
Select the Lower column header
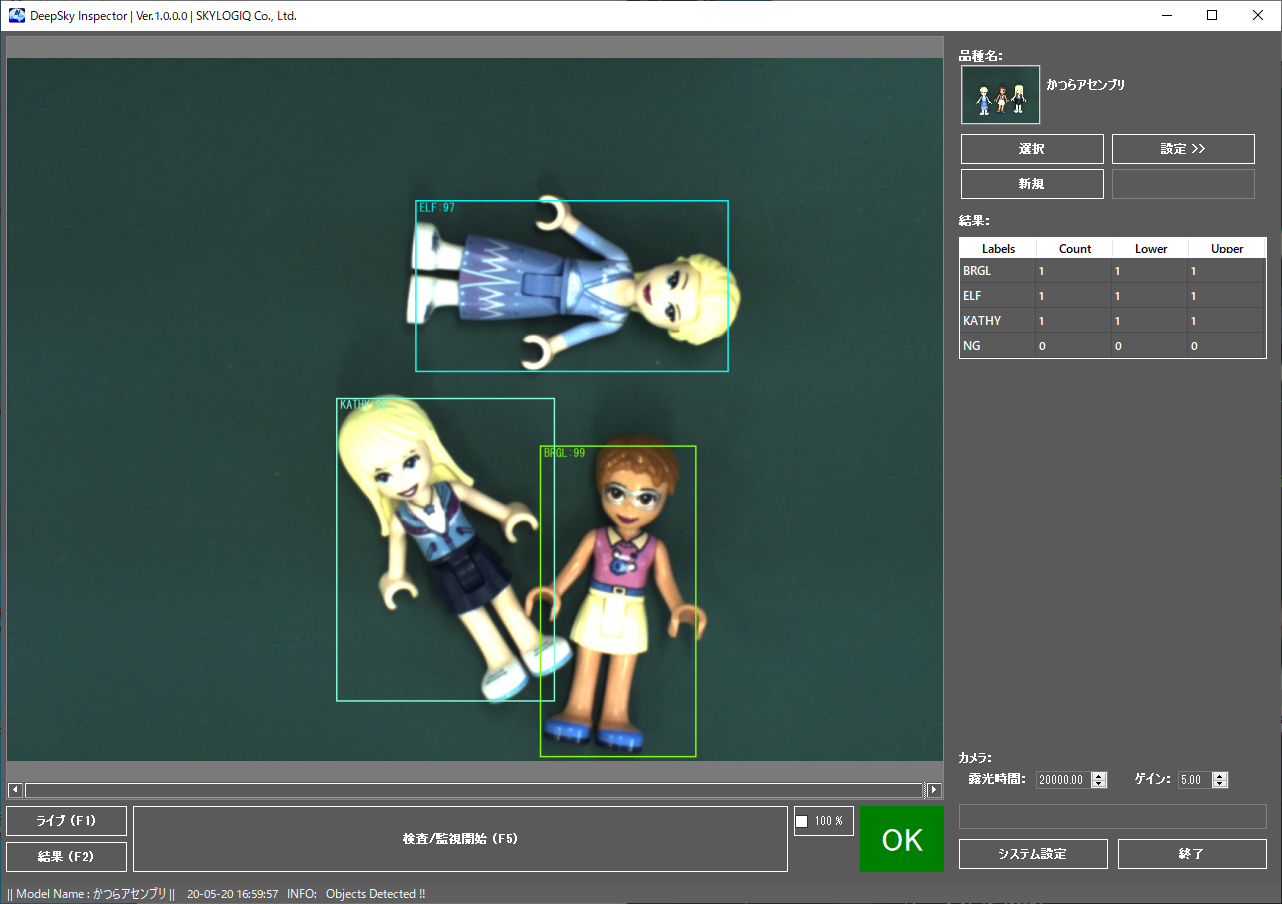tap(1151, 248)
